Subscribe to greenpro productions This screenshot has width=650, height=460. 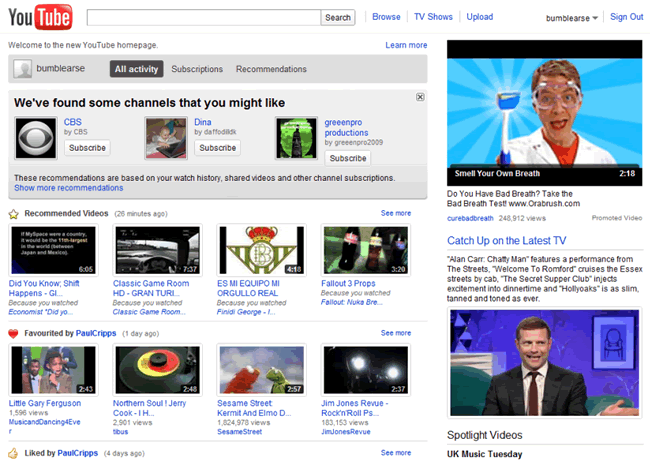click(x=348, y=158)
